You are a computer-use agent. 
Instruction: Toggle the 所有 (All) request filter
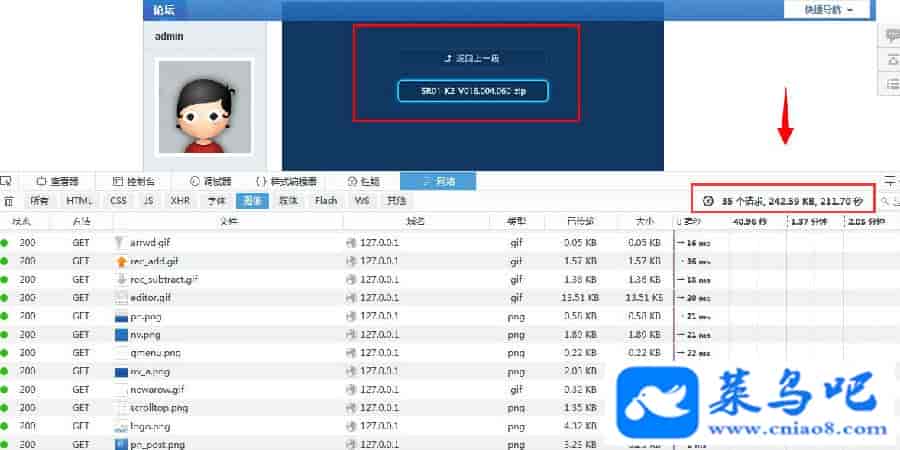pos(39,201)
